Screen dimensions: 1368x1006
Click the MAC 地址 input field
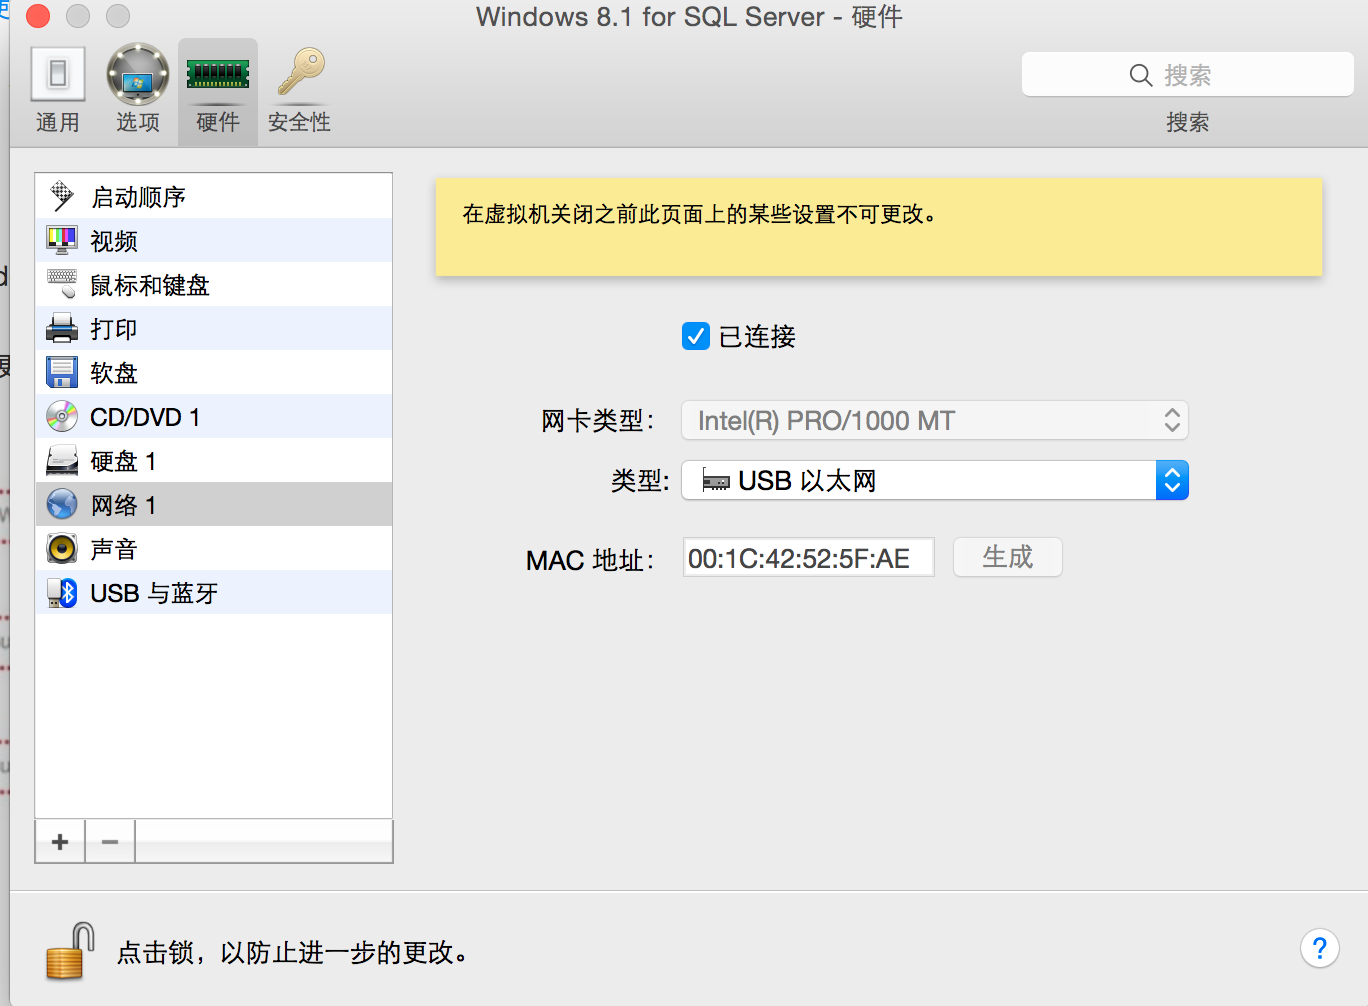coord(808,557)
